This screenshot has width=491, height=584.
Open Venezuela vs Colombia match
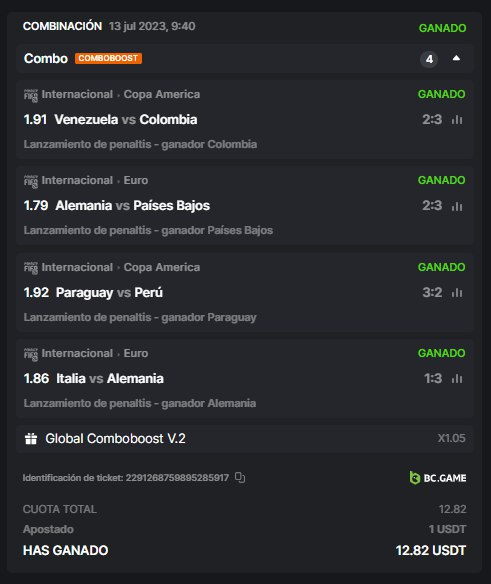(x=126, y=120)
